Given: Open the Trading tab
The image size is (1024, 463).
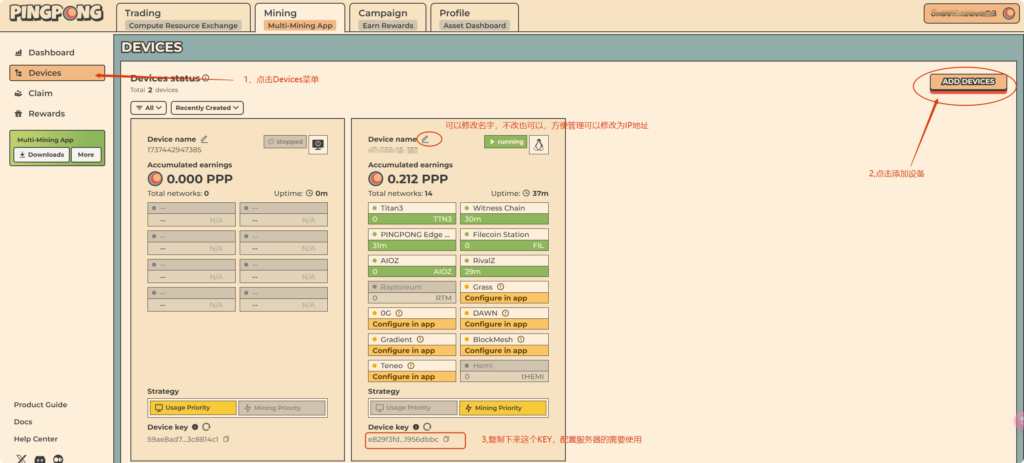Looking at the screenshot, I should coord(183,18).
